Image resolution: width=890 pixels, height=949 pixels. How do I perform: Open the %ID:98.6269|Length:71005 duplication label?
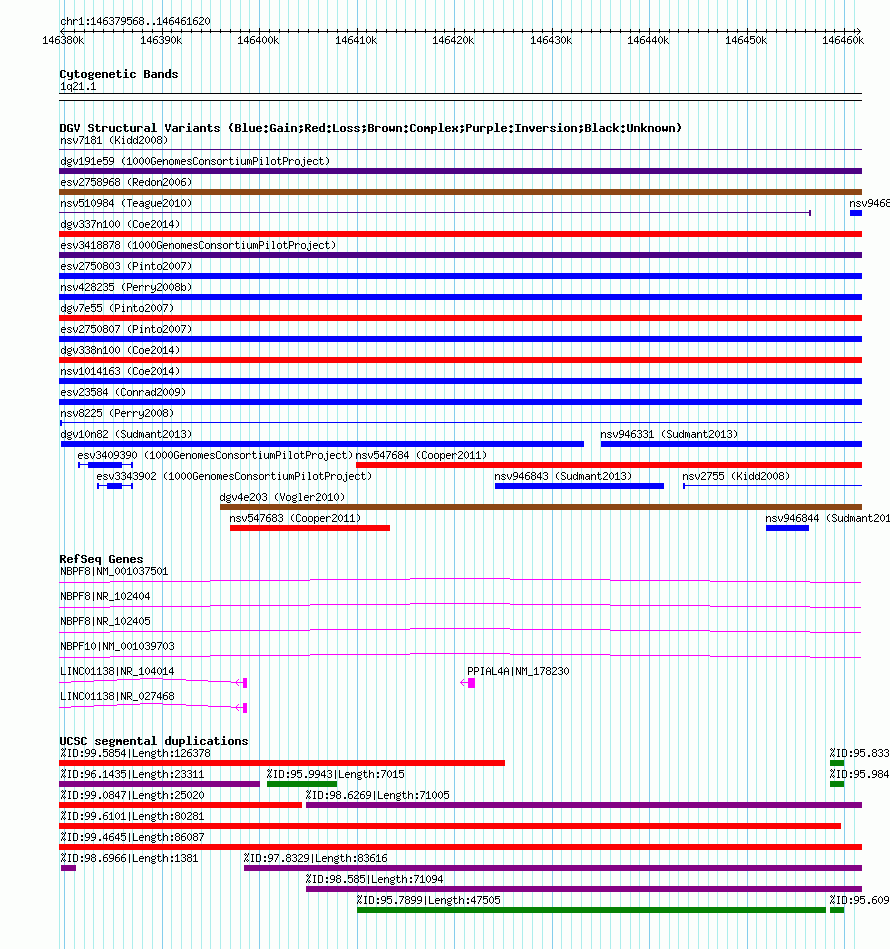pos(378,795)
